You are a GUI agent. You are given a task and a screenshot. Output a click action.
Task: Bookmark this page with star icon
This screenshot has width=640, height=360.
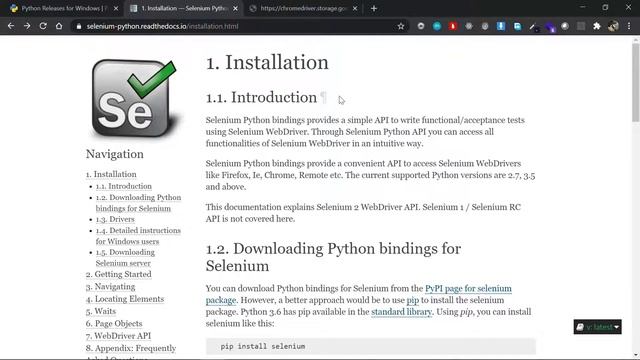tap(401, 26)
